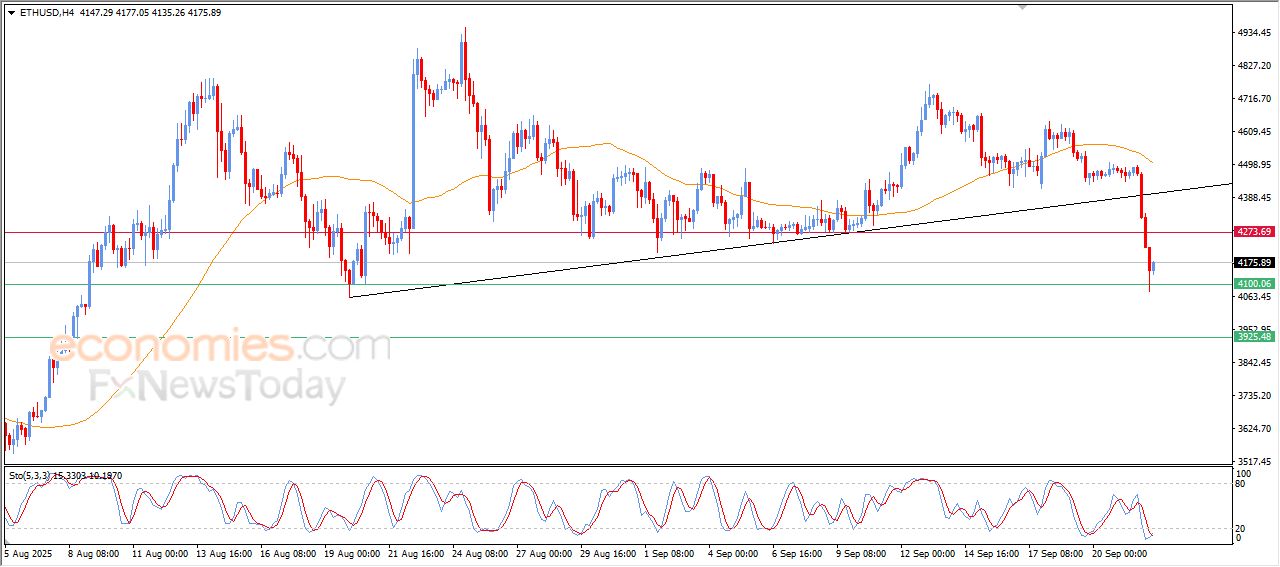Select the red 4273.69 price label
Image resolution: width=1280 pixels, height=567 pixels.
click(x=1254, y=232)
